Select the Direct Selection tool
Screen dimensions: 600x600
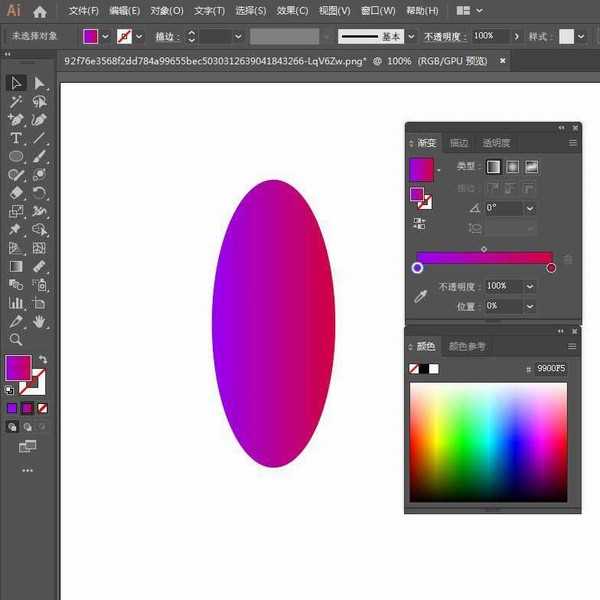point(39,83)
